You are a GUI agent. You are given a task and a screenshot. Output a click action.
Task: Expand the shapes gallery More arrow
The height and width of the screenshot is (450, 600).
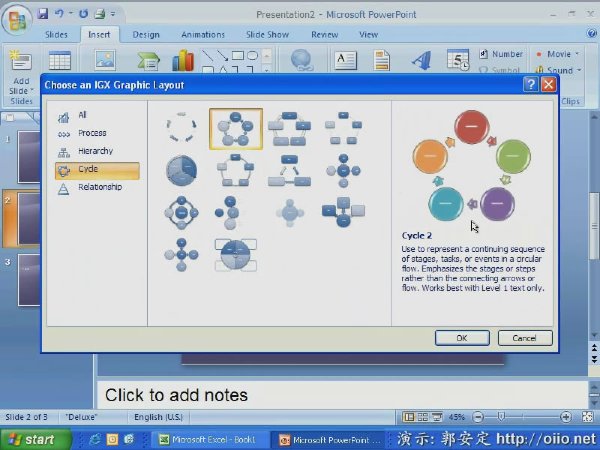tap(267, 70)
